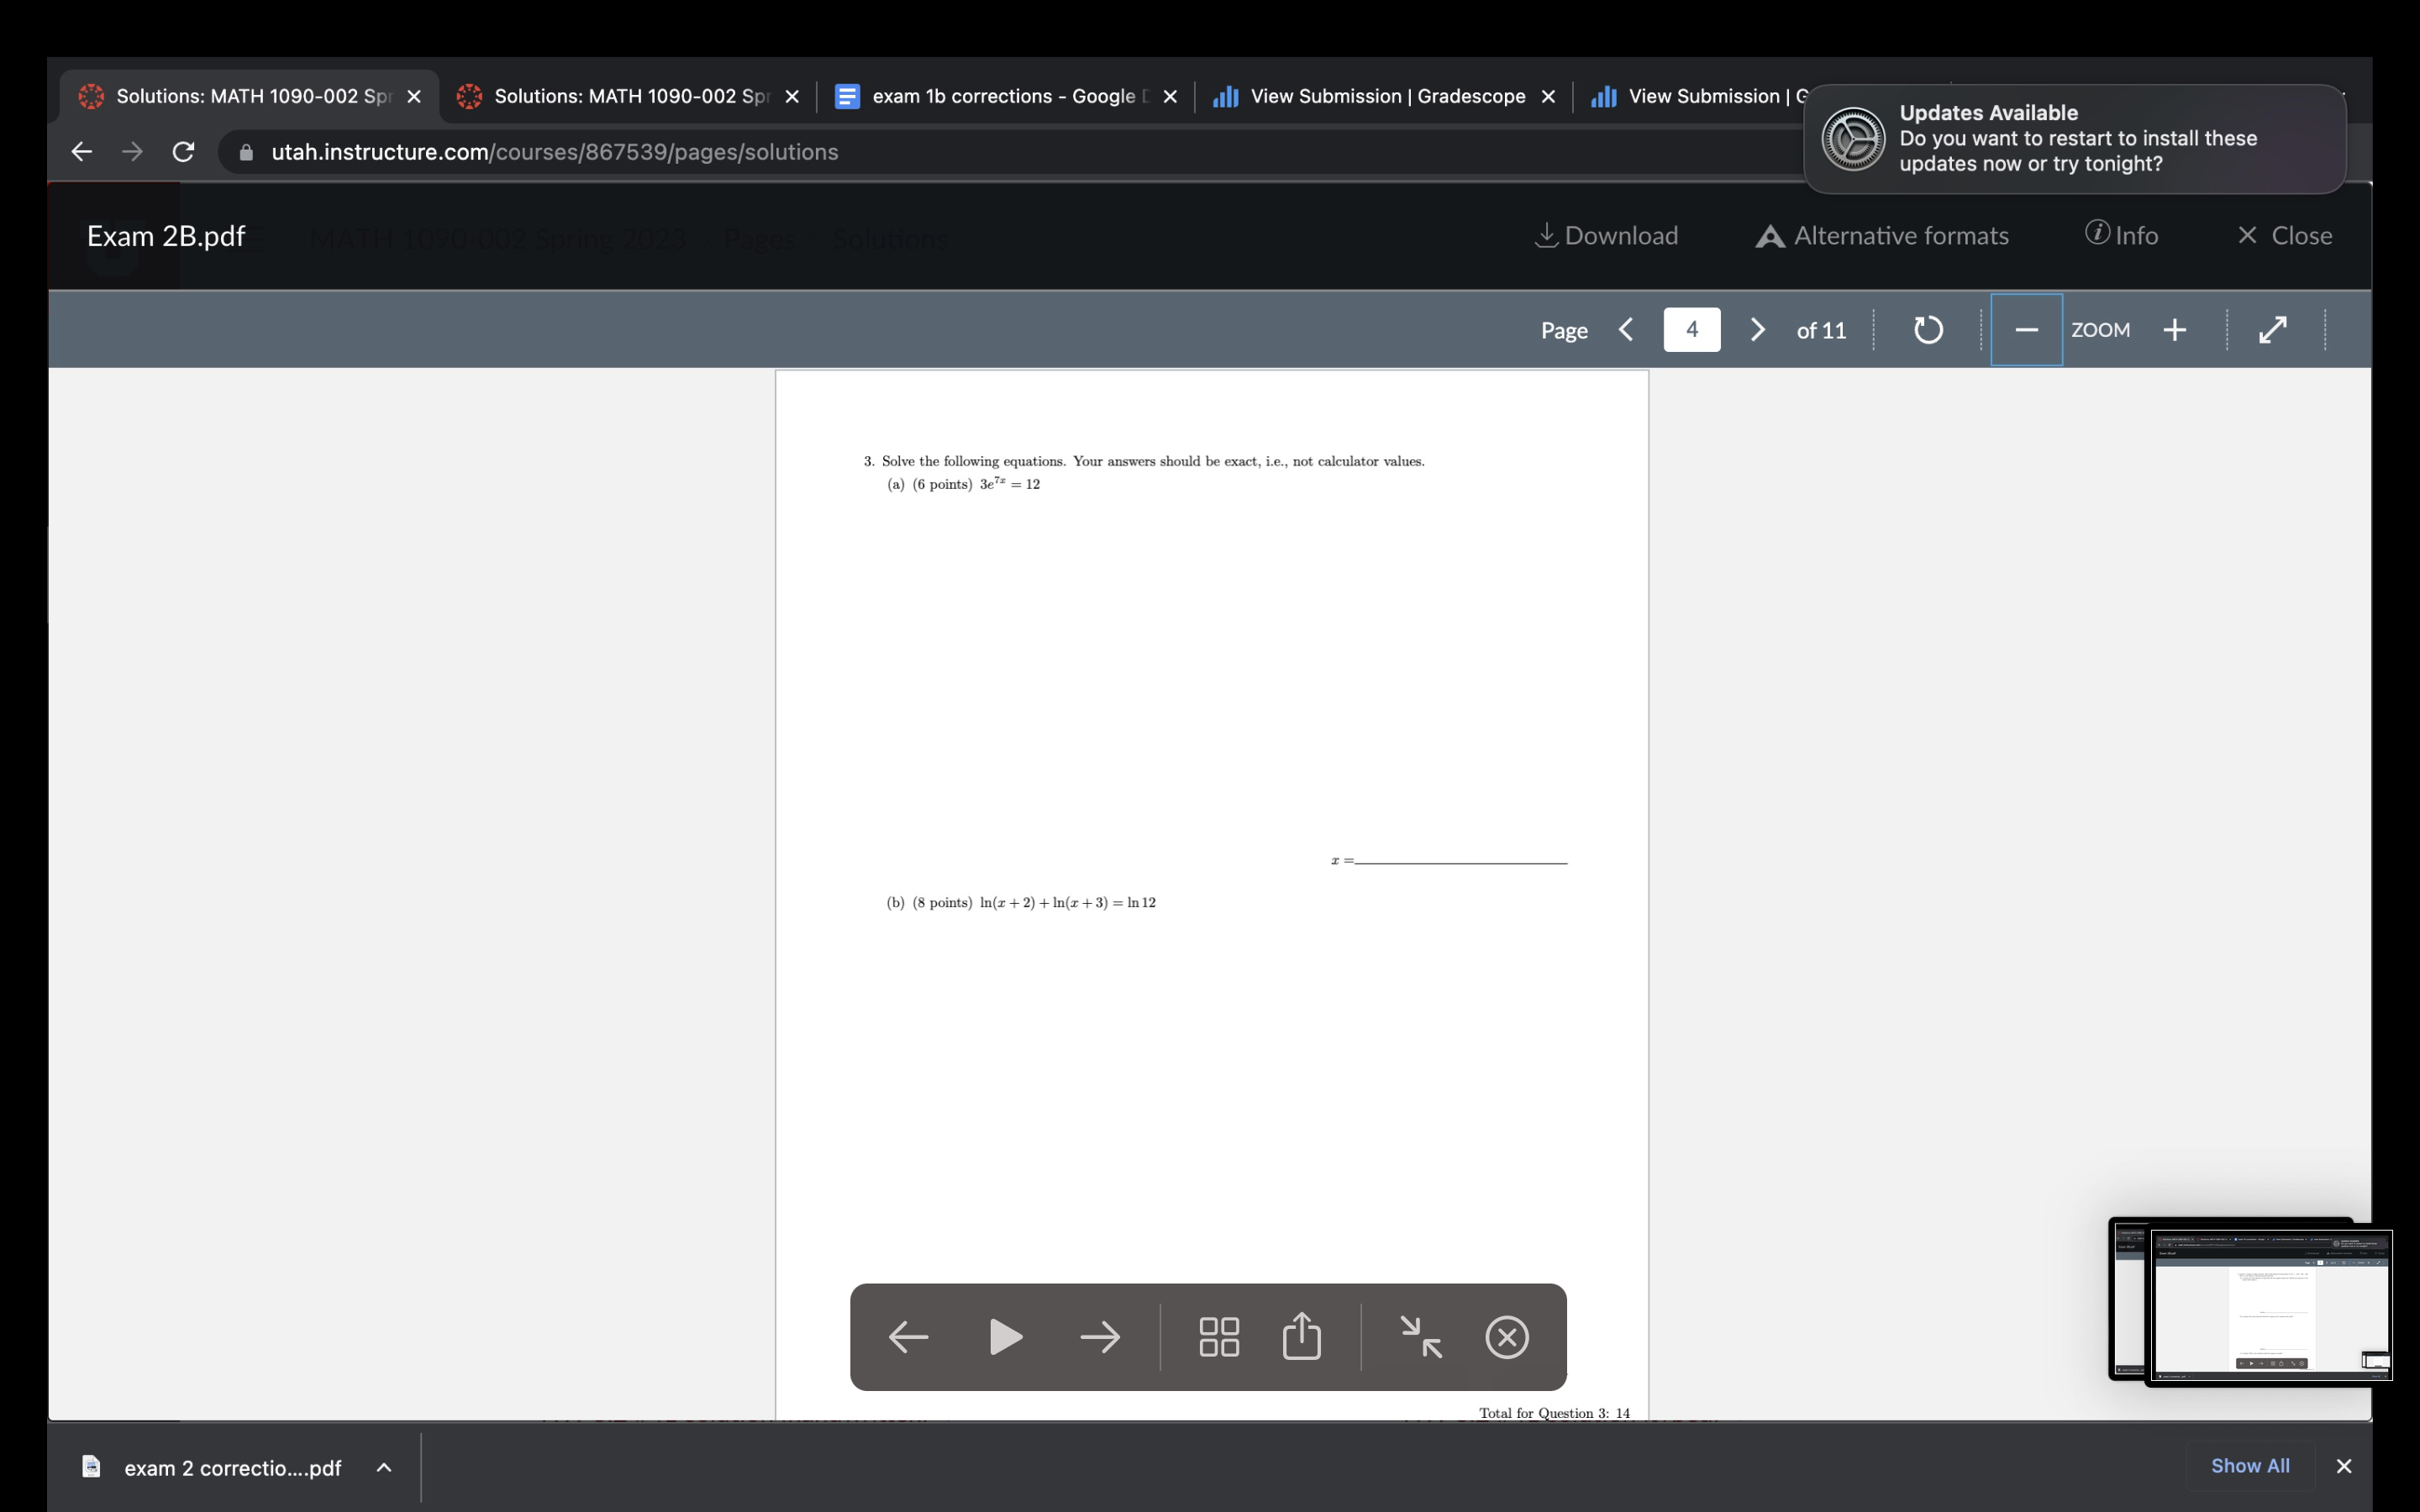Show the file Info panel
The width and height of the screenshot is (2420, 1512).
click(2121, 236)
